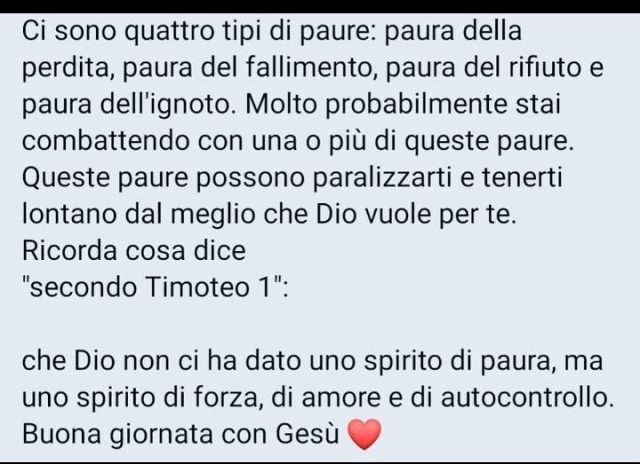Click the word "fallimento"
The width and height of the screenshot is (640, 464).
310,67
